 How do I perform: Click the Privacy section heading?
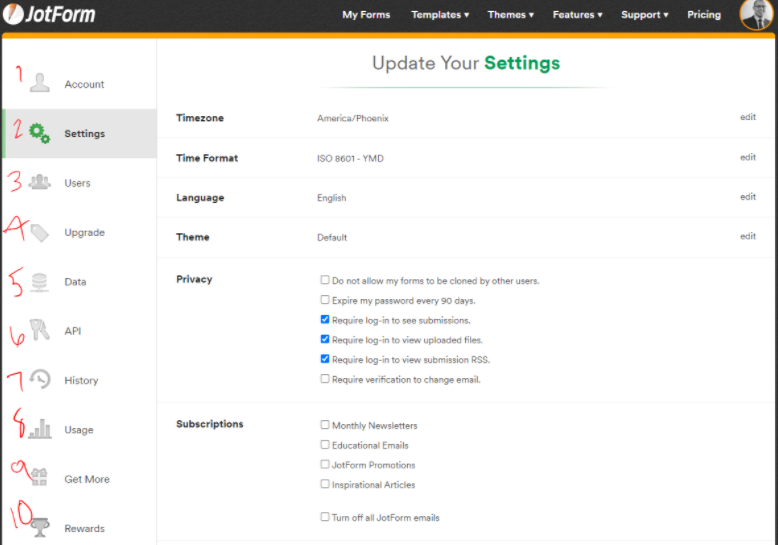click(x=194, y=279)
